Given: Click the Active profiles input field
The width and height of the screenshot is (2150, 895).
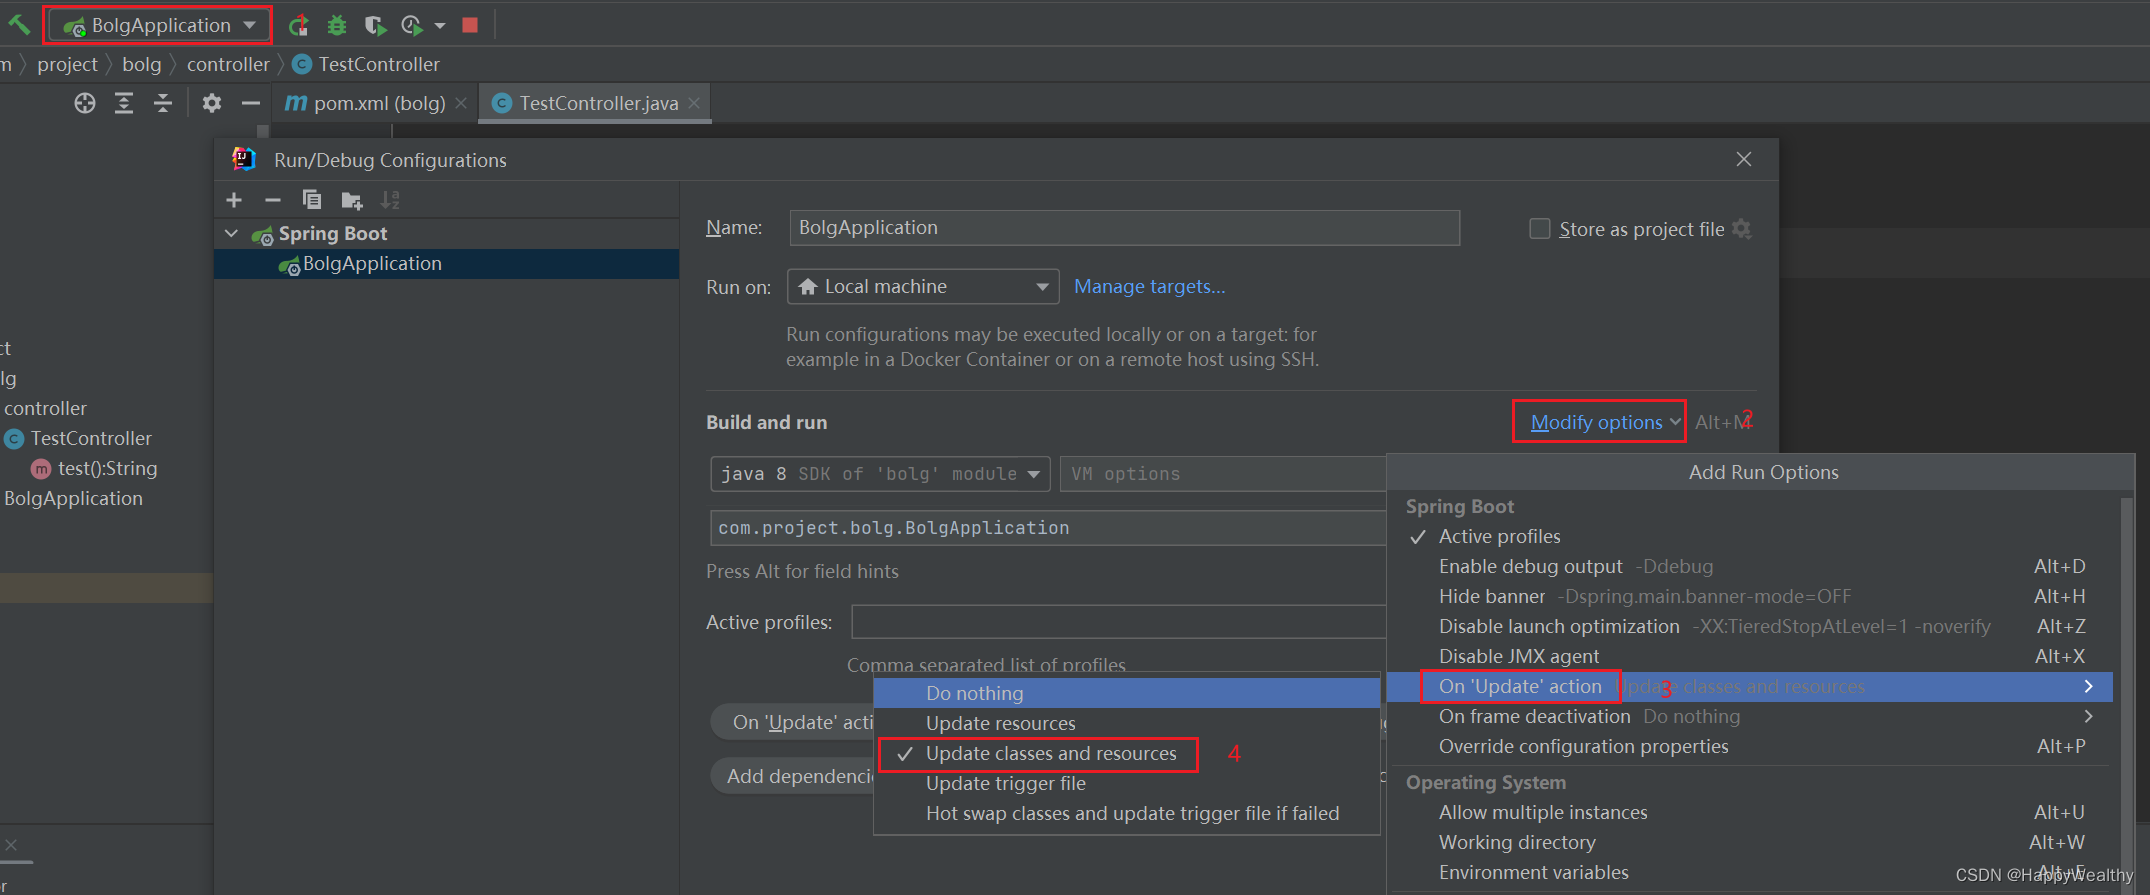Looking at the screenshot, I should tap(1119, 622).
